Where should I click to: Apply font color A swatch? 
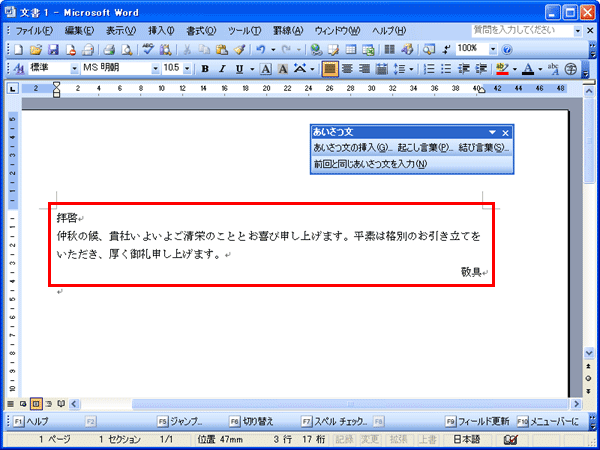coord(528,69)
